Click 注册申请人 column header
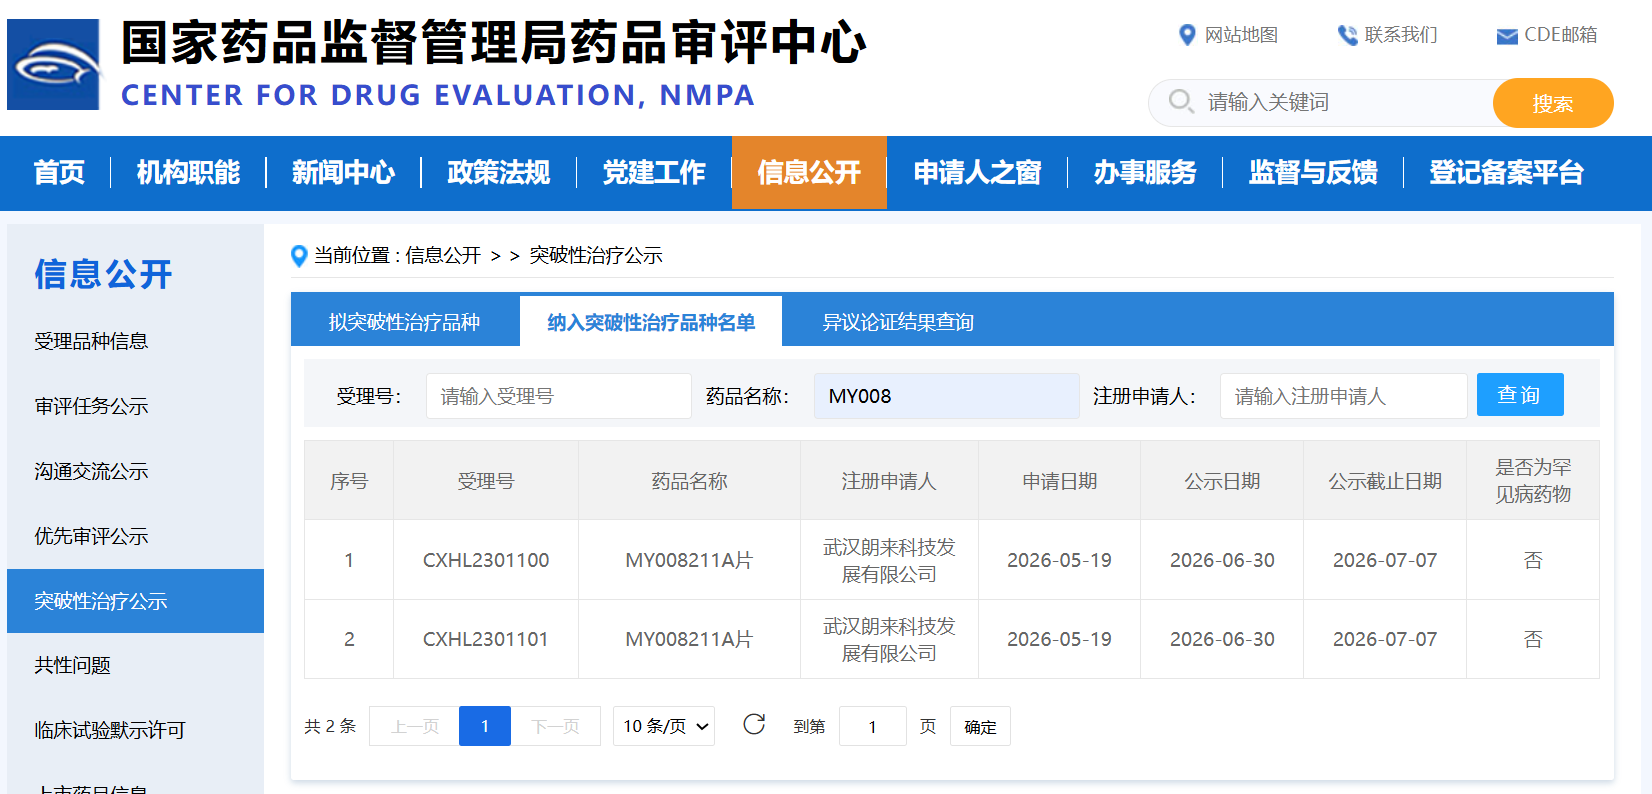Image resolution: width=1652 pixels, height=794 pixels. coord(889,481)
